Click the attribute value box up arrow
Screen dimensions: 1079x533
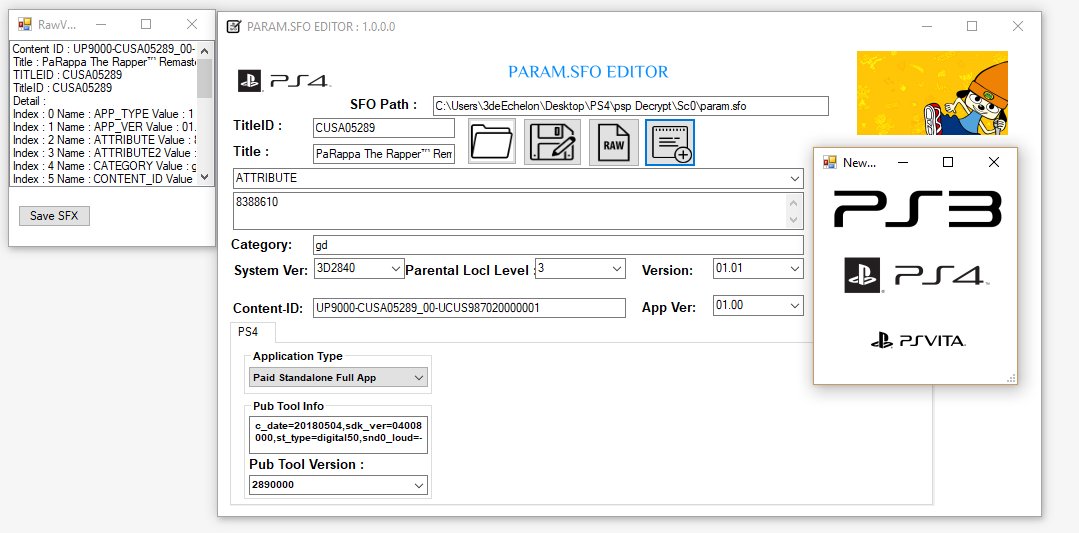click(x=795, y=202)
